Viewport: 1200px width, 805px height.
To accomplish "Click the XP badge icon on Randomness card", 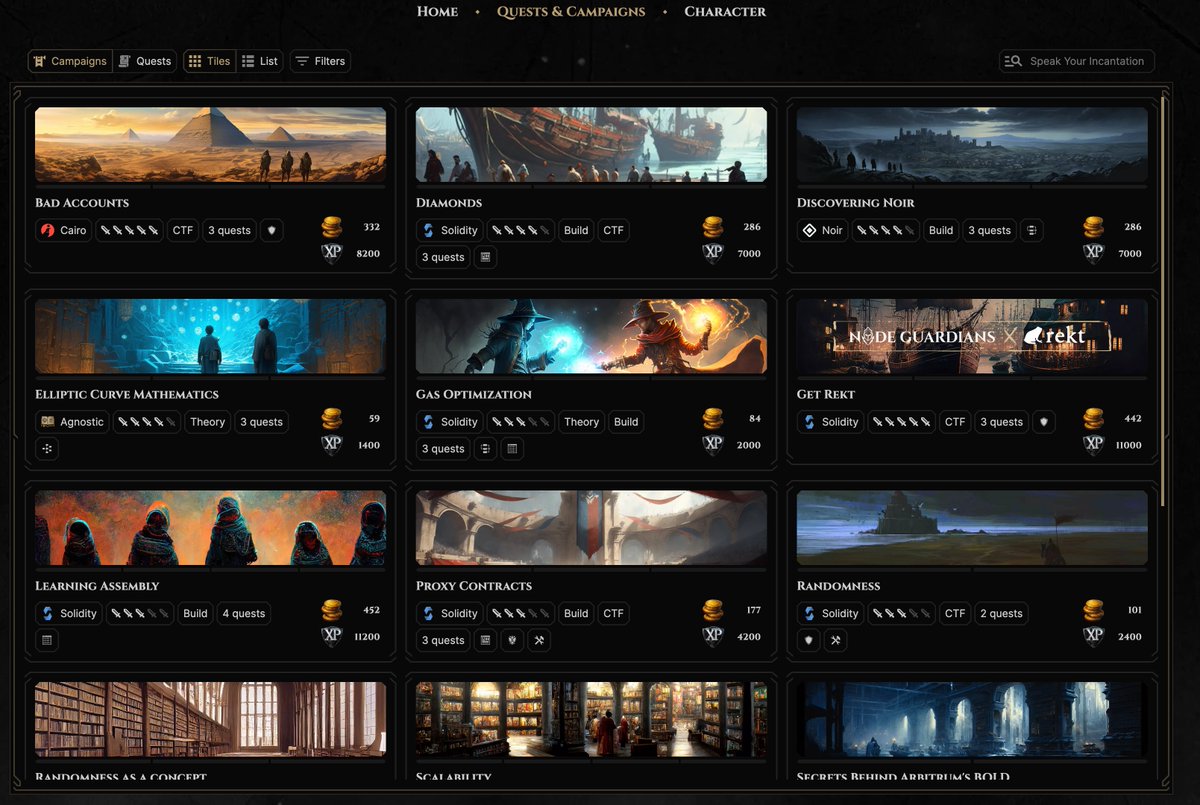I will pyautogui.click(x=1094, y=637).
